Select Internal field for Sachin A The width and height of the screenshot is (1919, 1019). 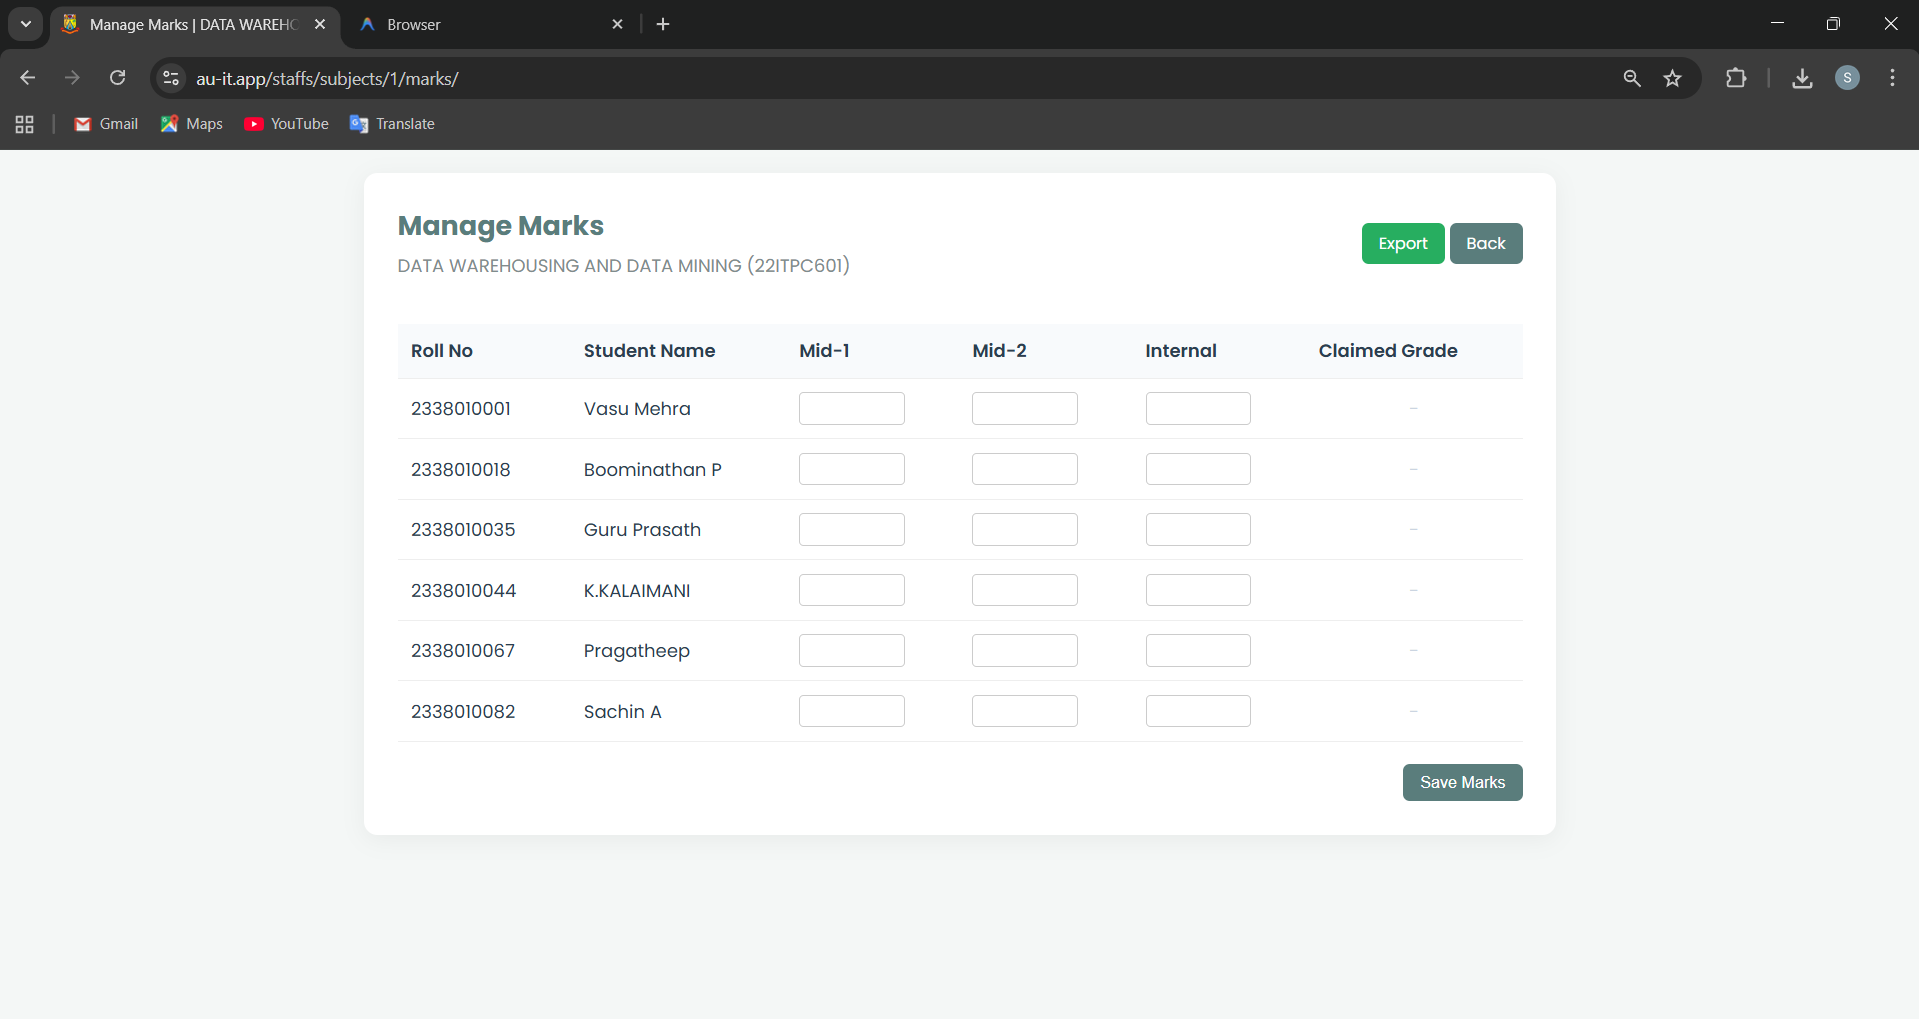pos(1197,711)
